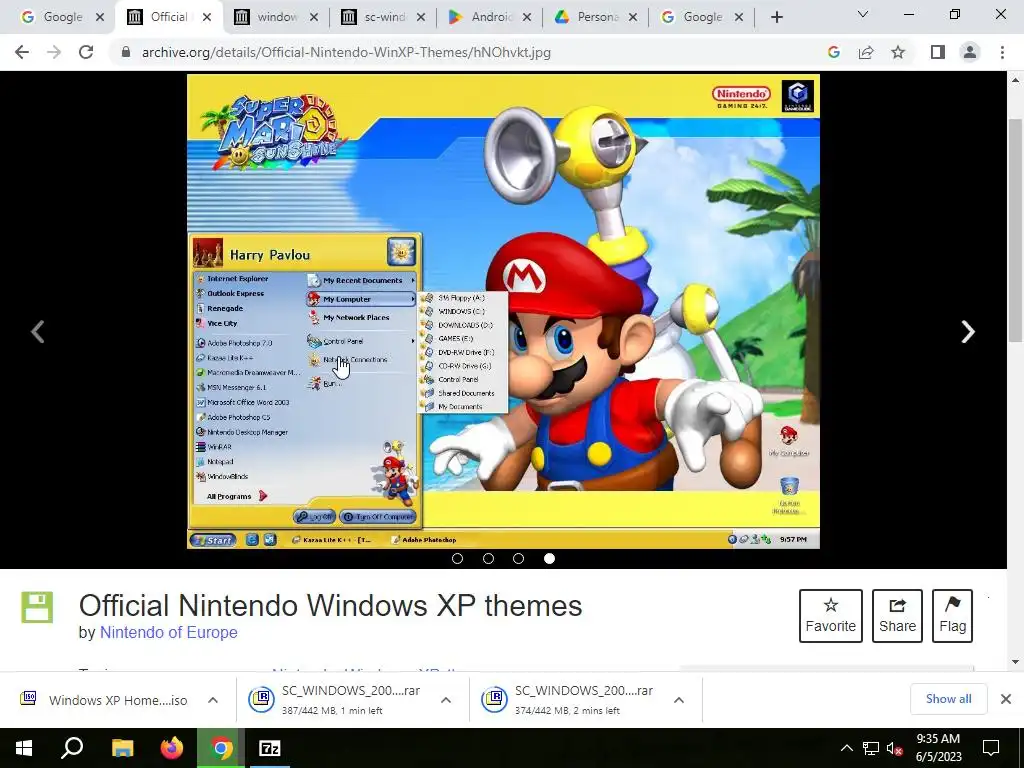Expand options for 374/442 MB download

pyautogui.click(x=679, y=700)
